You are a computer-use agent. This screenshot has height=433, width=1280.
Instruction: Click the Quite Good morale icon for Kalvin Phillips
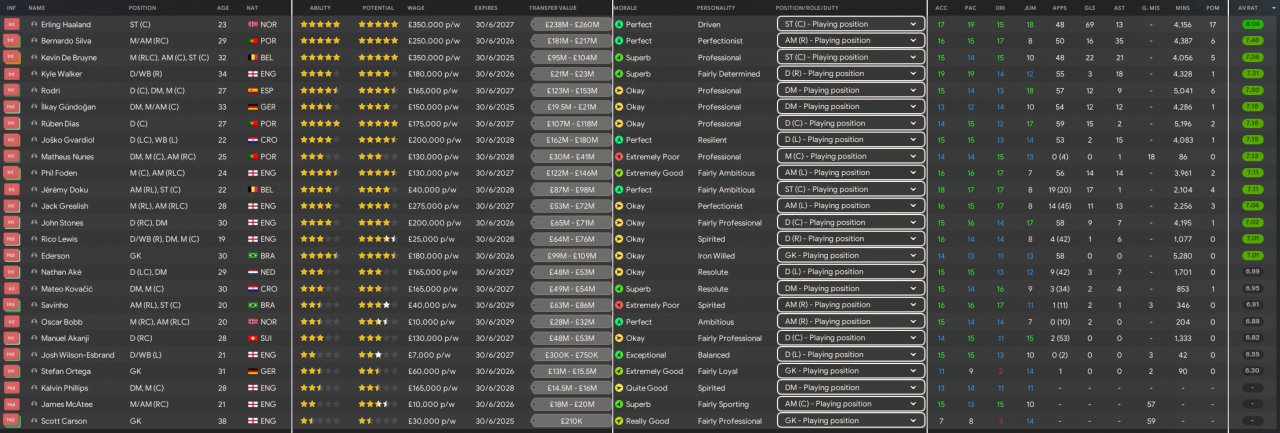click(619, 388)
